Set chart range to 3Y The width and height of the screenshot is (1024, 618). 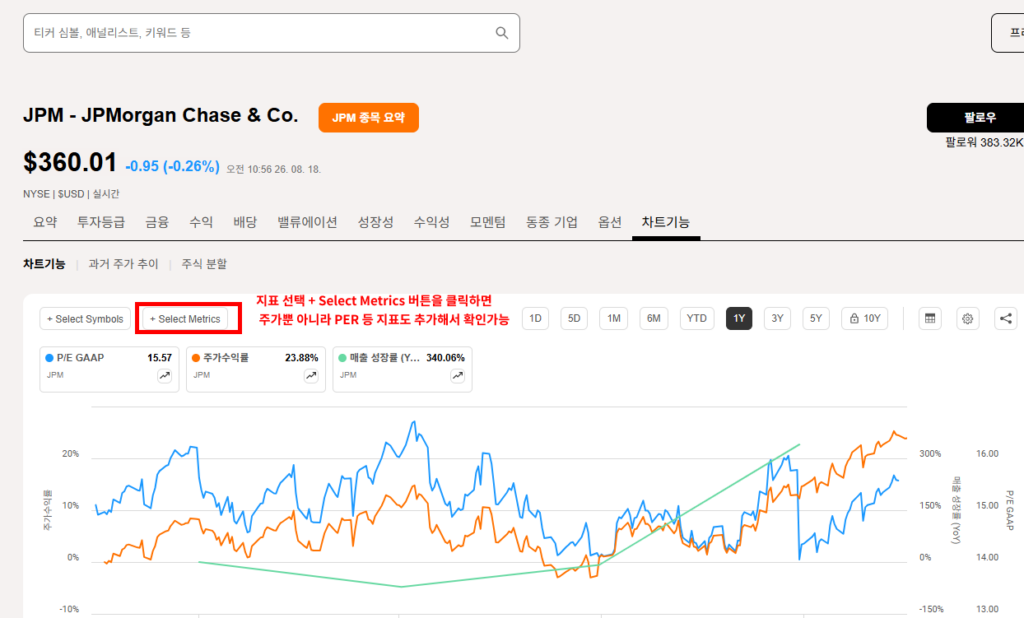[777, 318]
